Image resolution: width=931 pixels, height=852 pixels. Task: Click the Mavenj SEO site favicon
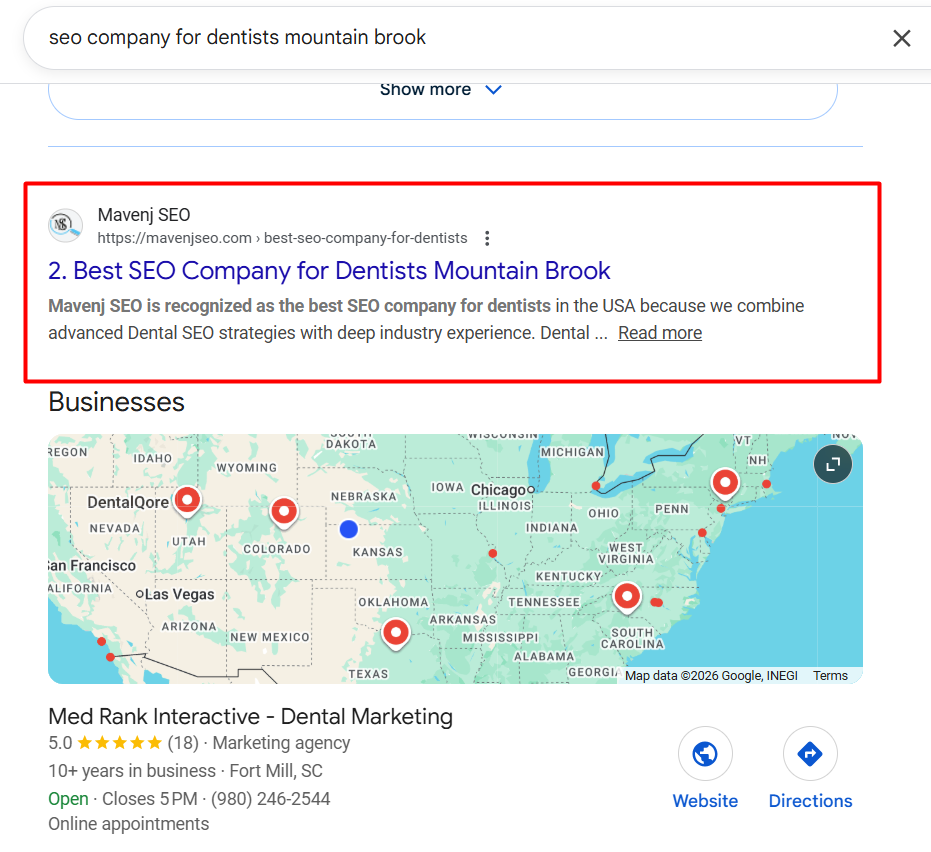pyautogui.click(x=66, y=225)
